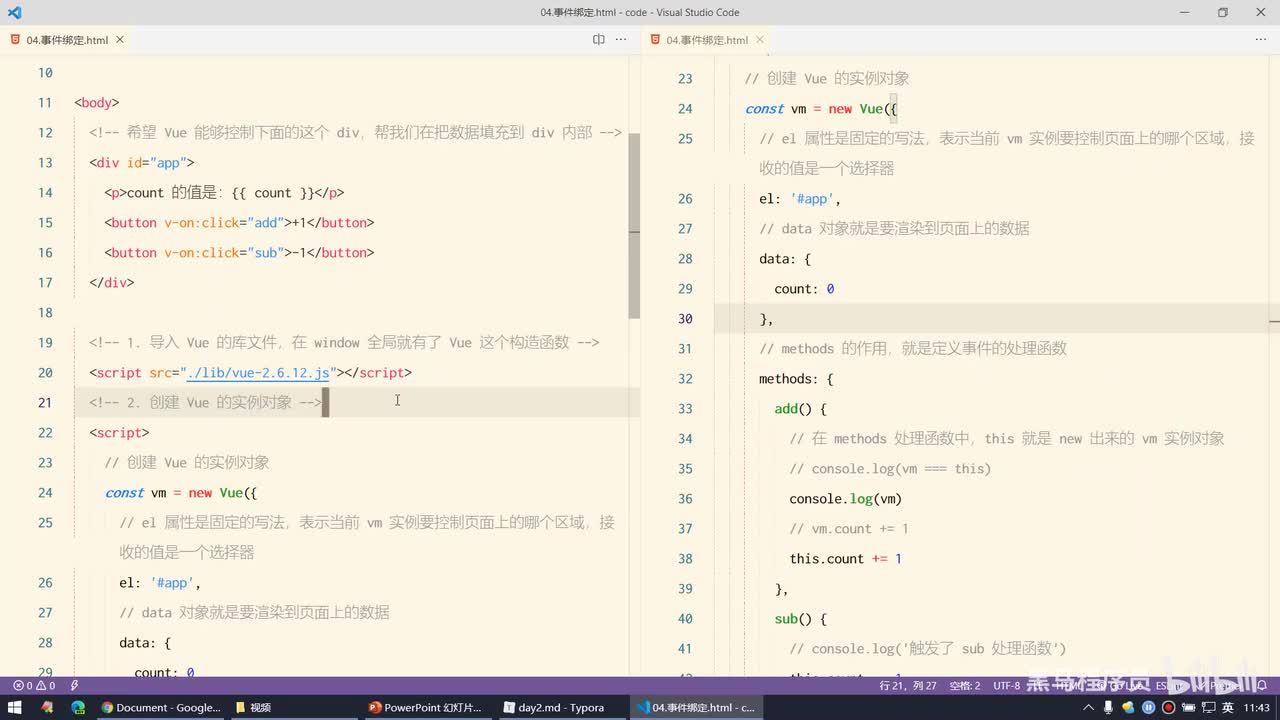Click the methods: { line
This screenshot has height=720, width=1280.
pos(796,378)
